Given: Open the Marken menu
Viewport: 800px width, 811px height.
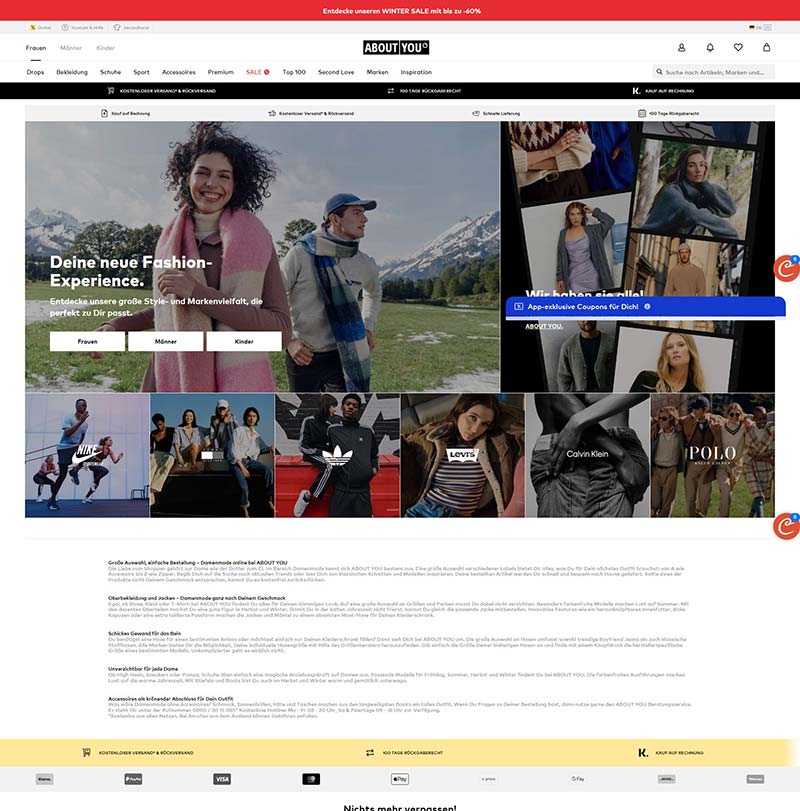Looking at the screenshot, I should (377, 72).
